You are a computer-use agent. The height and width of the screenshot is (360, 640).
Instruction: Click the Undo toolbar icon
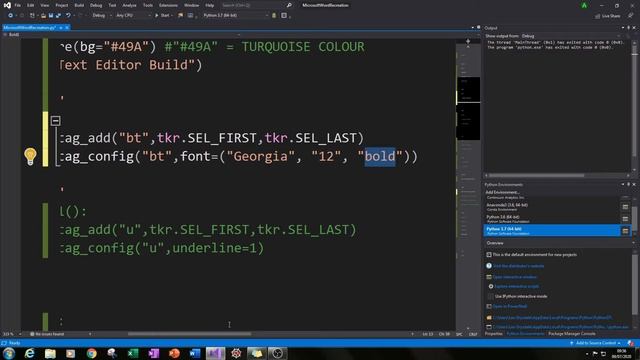click(68, 16)
